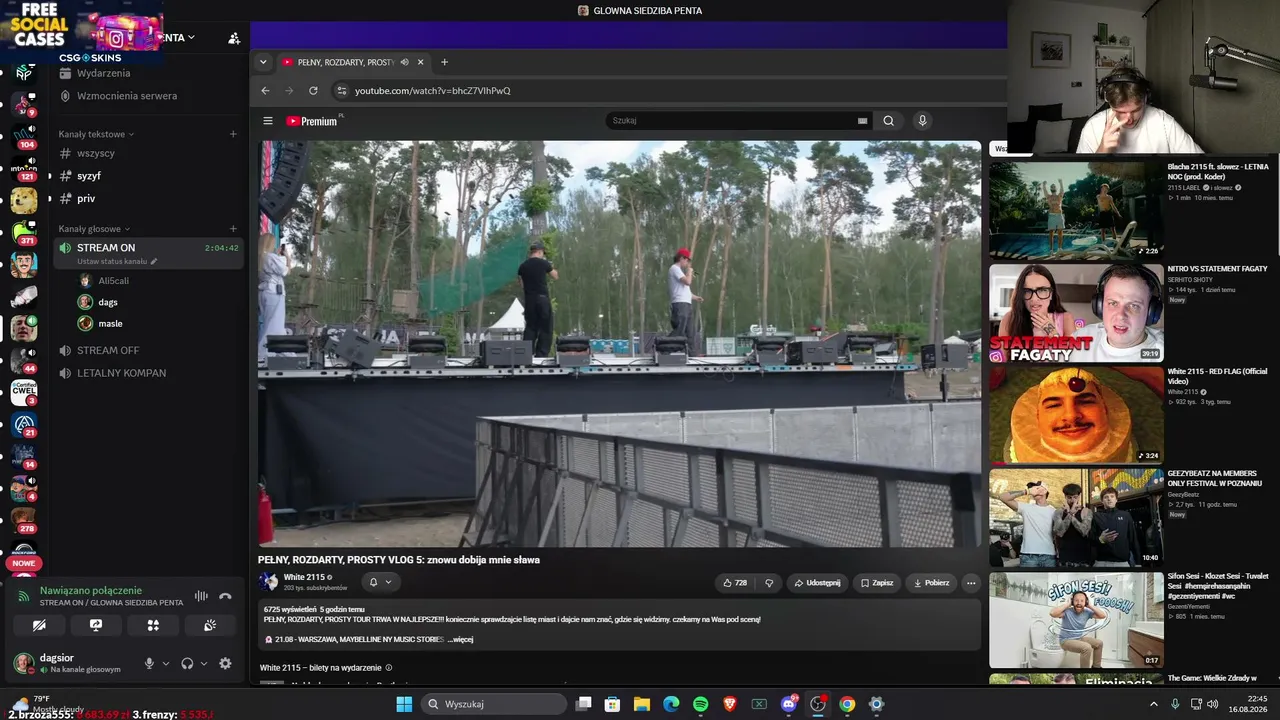Go to YouTube Premium home logo
Screen dimensions: 1280x720
[x=312, y=121]
